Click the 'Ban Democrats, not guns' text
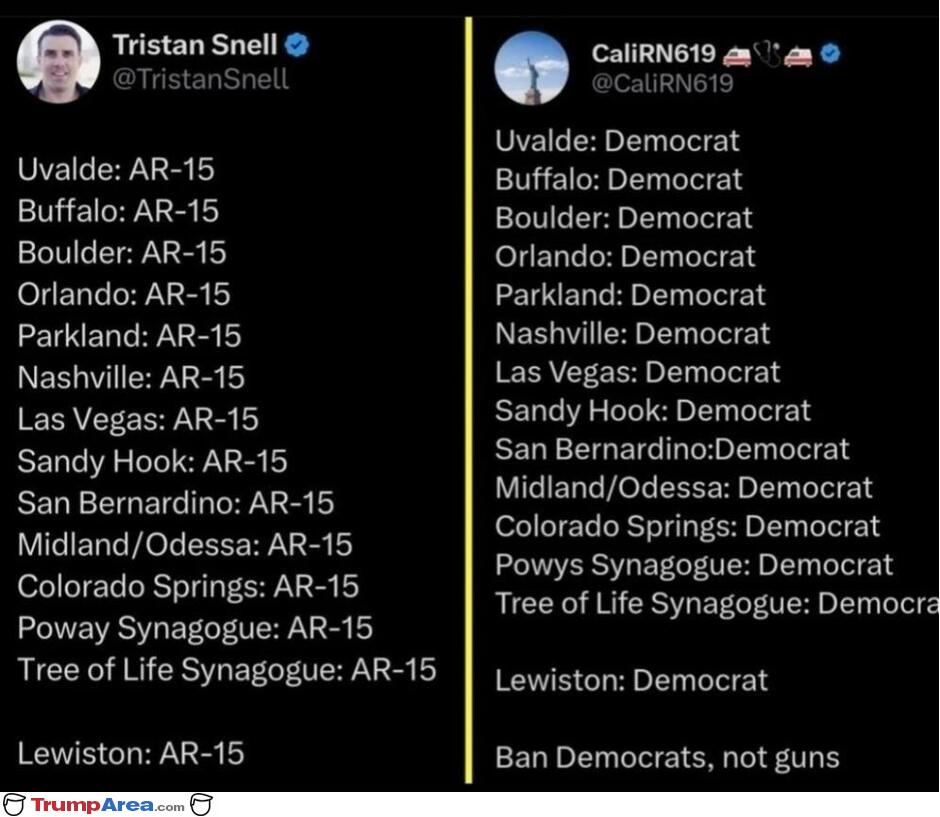940x817 pixels. tap(667, 758)
